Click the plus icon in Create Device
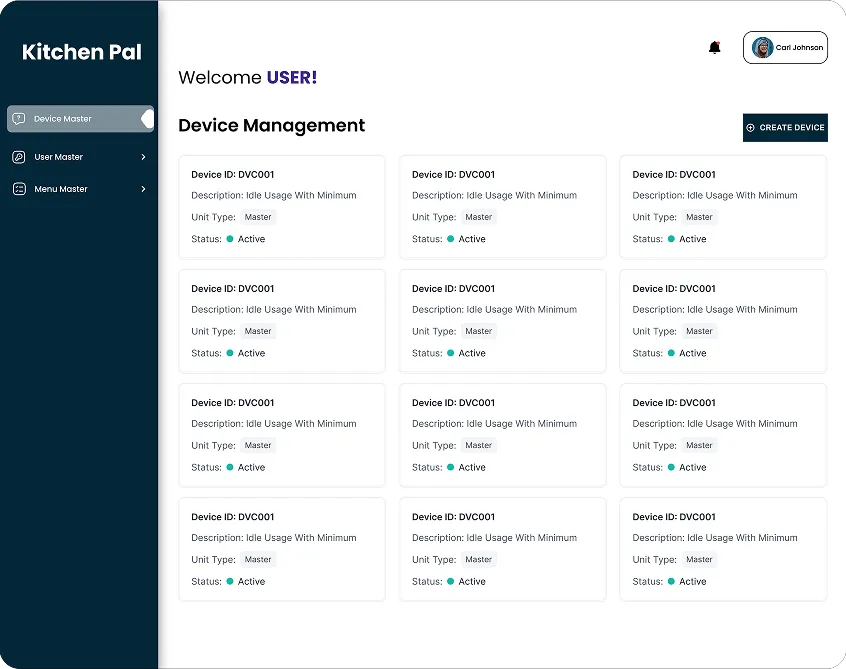 point(751,128)
